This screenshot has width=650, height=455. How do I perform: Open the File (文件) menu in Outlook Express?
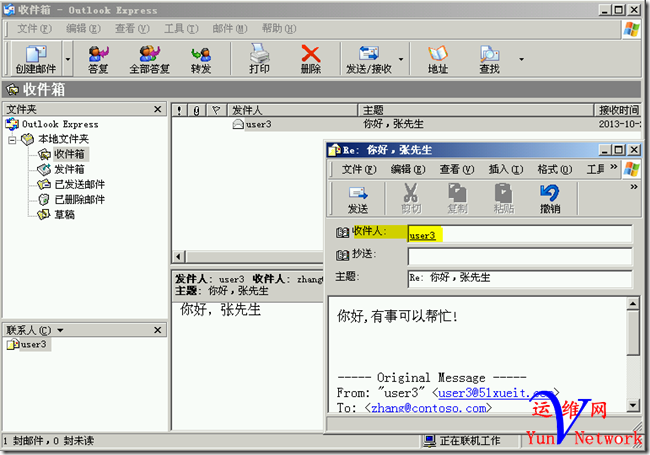coord(34,29)
